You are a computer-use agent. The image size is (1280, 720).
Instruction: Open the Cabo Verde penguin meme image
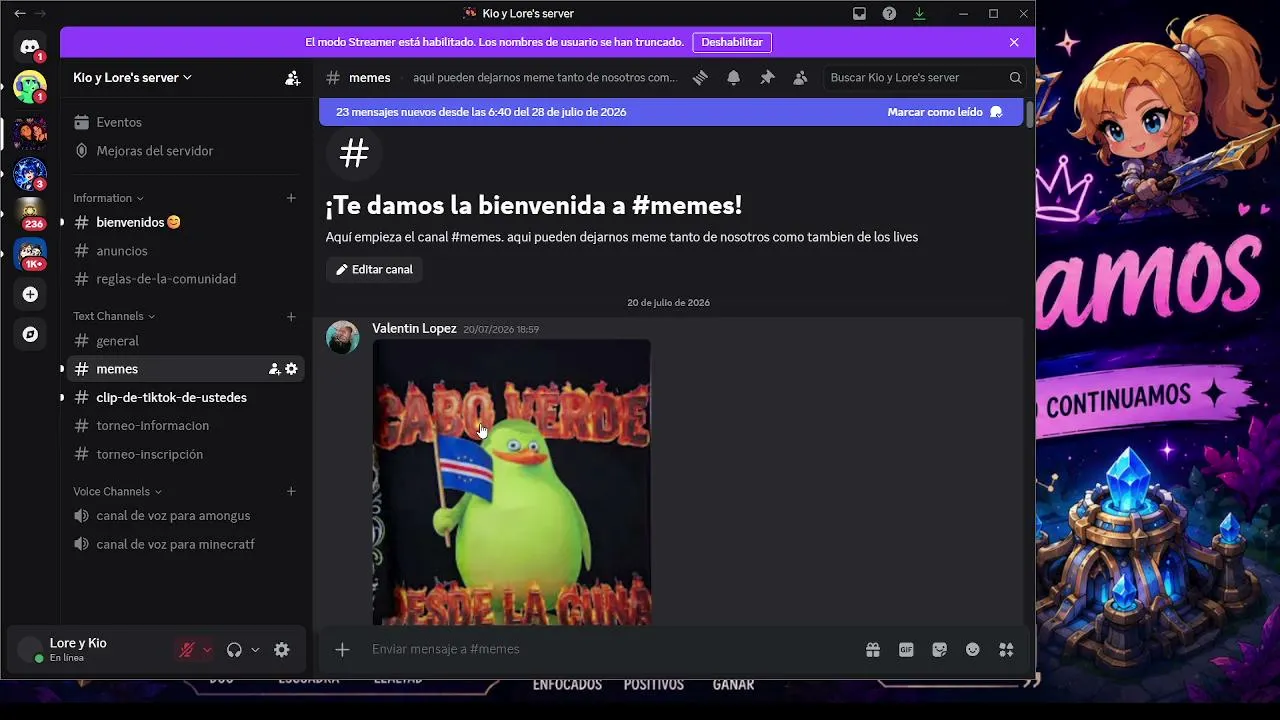coord(512,483)
